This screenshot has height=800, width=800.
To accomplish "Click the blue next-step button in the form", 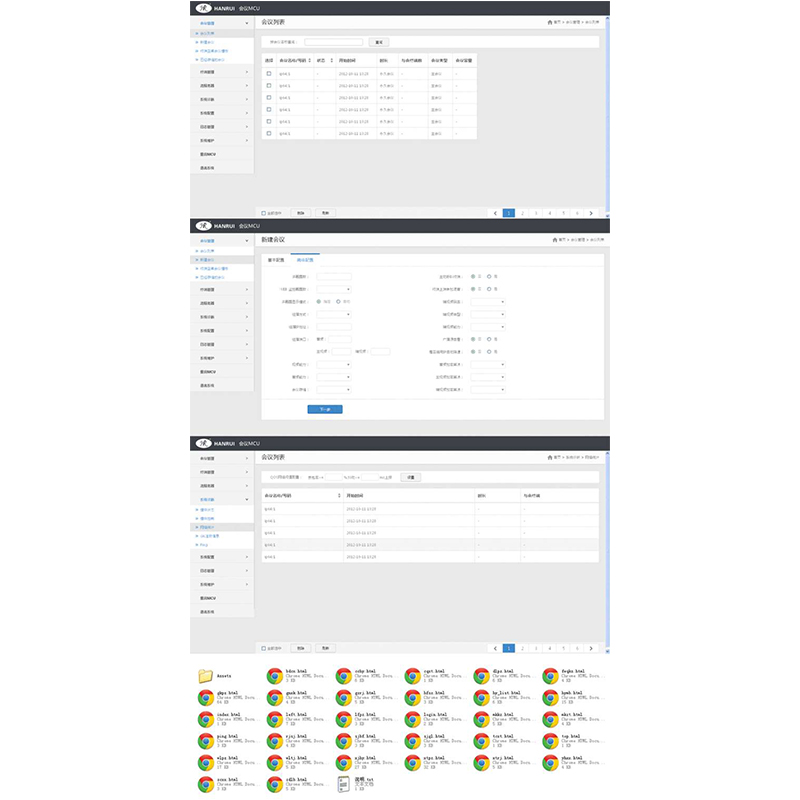I will coord(324,409).
